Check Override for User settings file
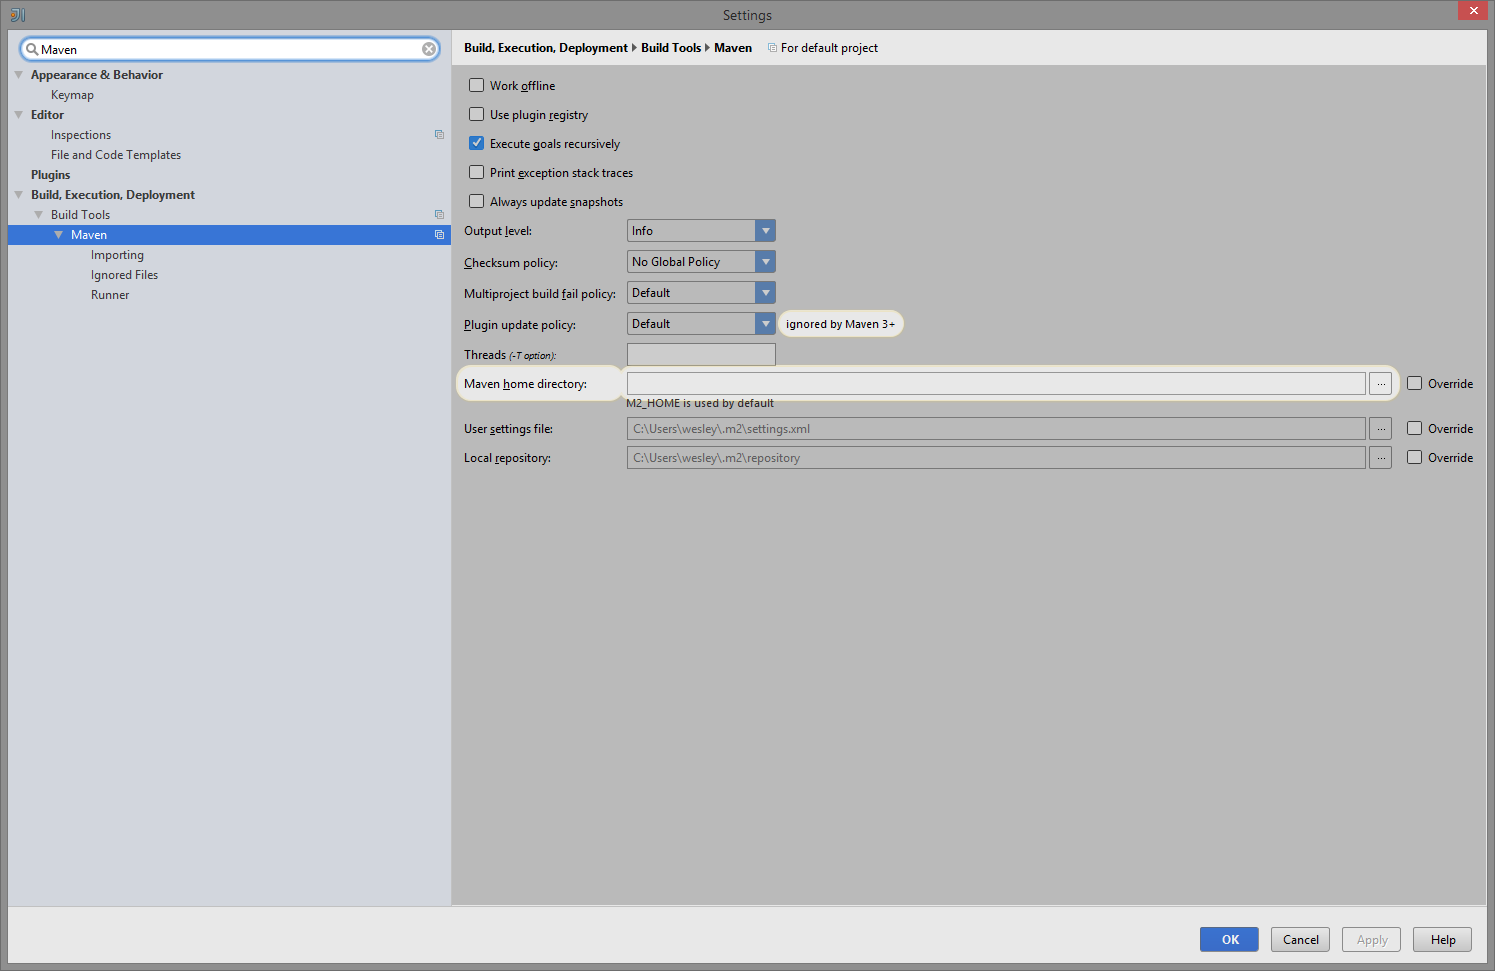 click(x=1415, y=429)
